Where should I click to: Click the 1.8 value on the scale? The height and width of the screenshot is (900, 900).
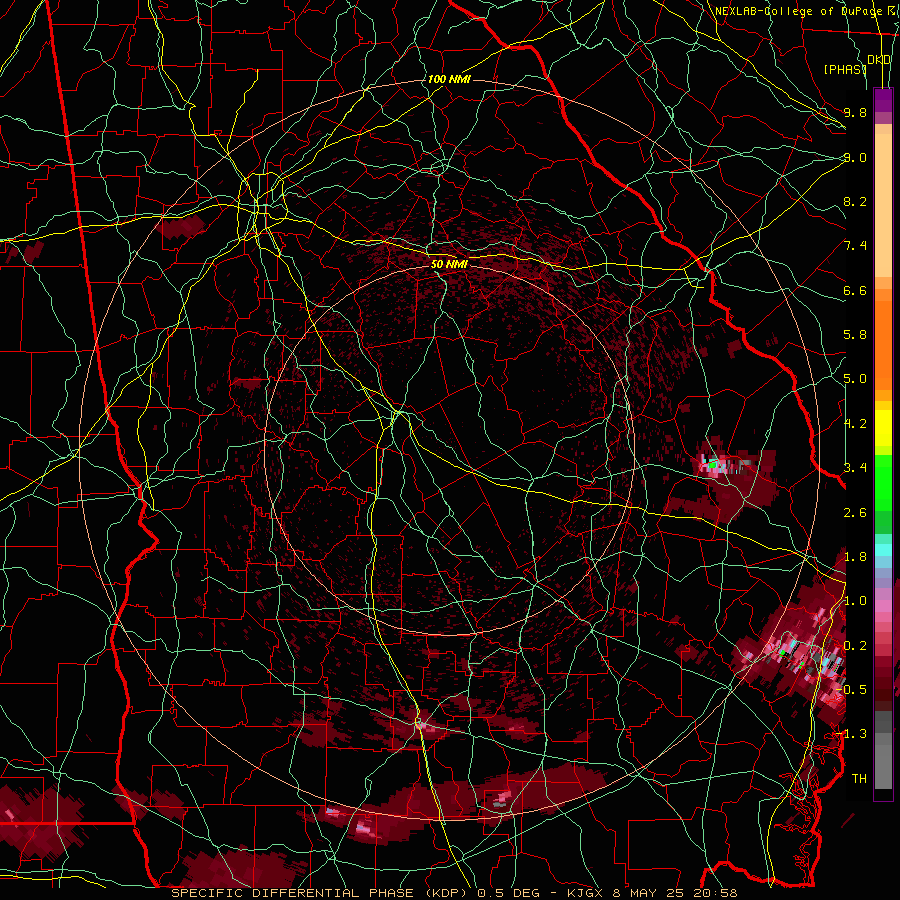855,557
